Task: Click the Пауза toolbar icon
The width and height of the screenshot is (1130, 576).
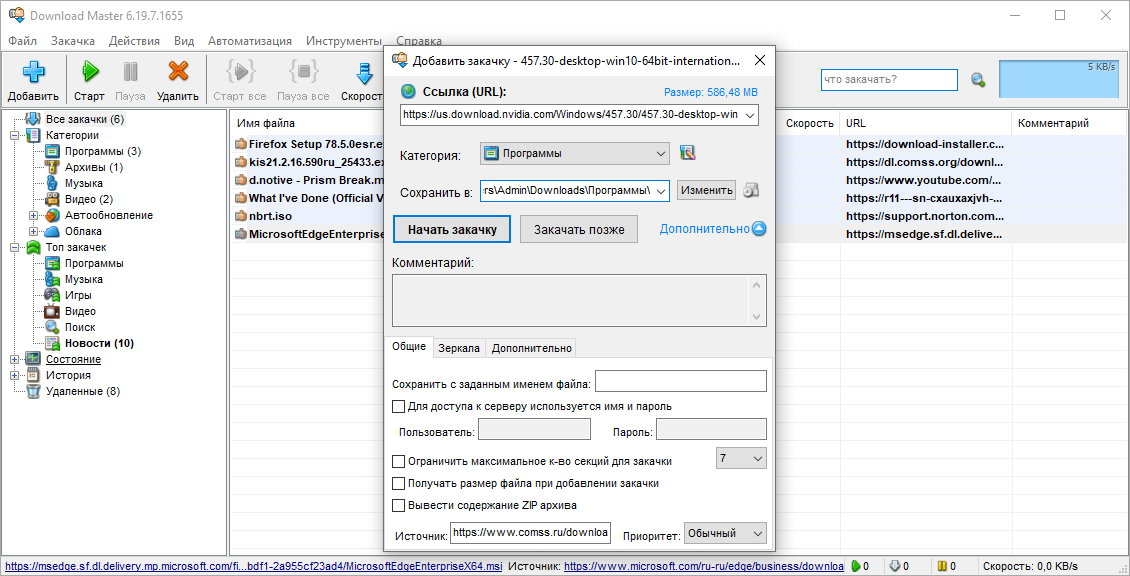Action: pos(130,71)
